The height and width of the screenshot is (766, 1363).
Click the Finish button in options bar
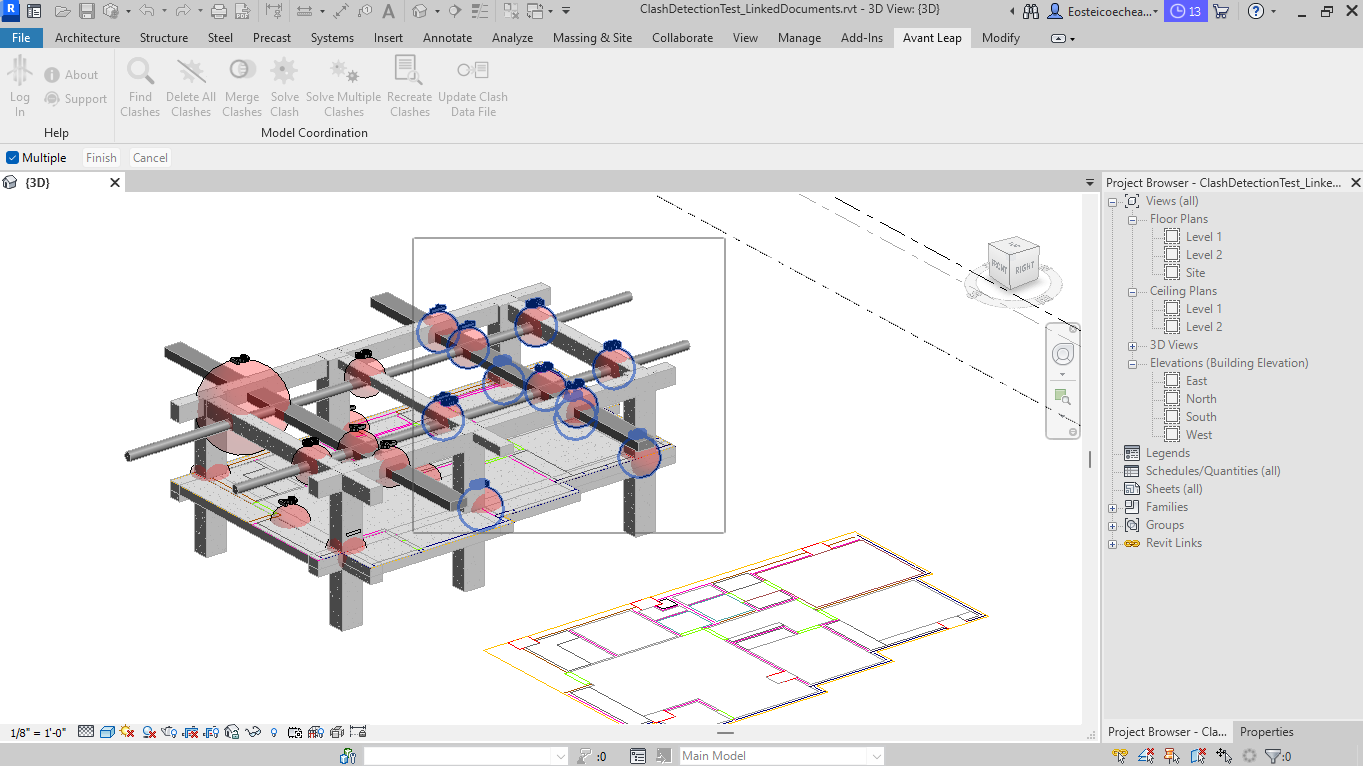coord(101,158)
